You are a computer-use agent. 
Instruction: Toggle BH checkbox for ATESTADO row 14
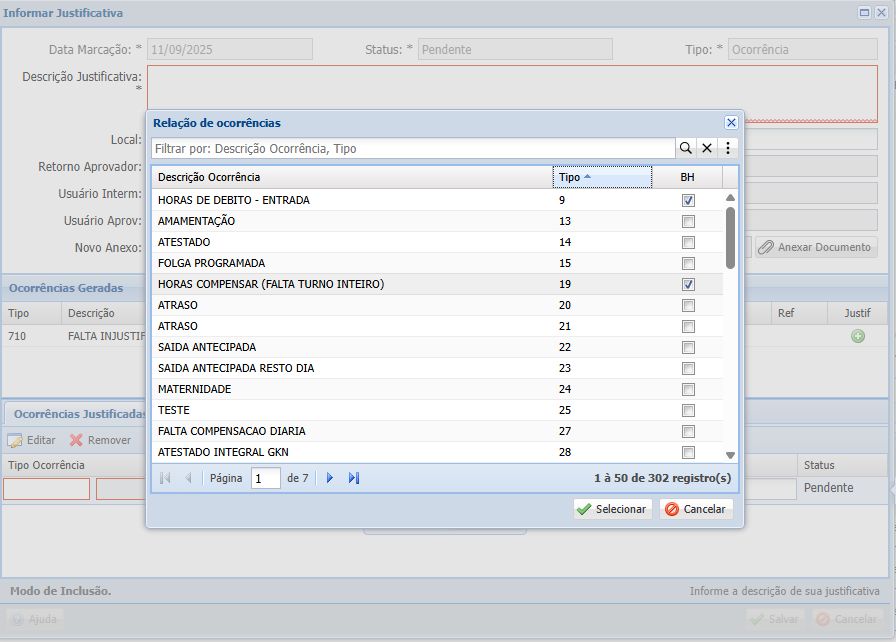(688, 243)
